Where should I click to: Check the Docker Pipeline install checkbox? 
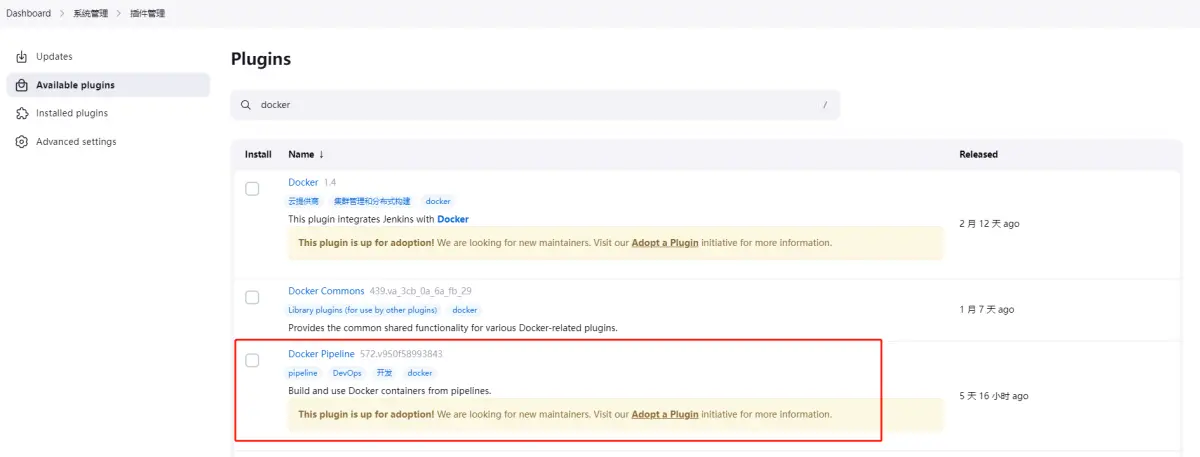pyautogui.click(x=252, y=360)
